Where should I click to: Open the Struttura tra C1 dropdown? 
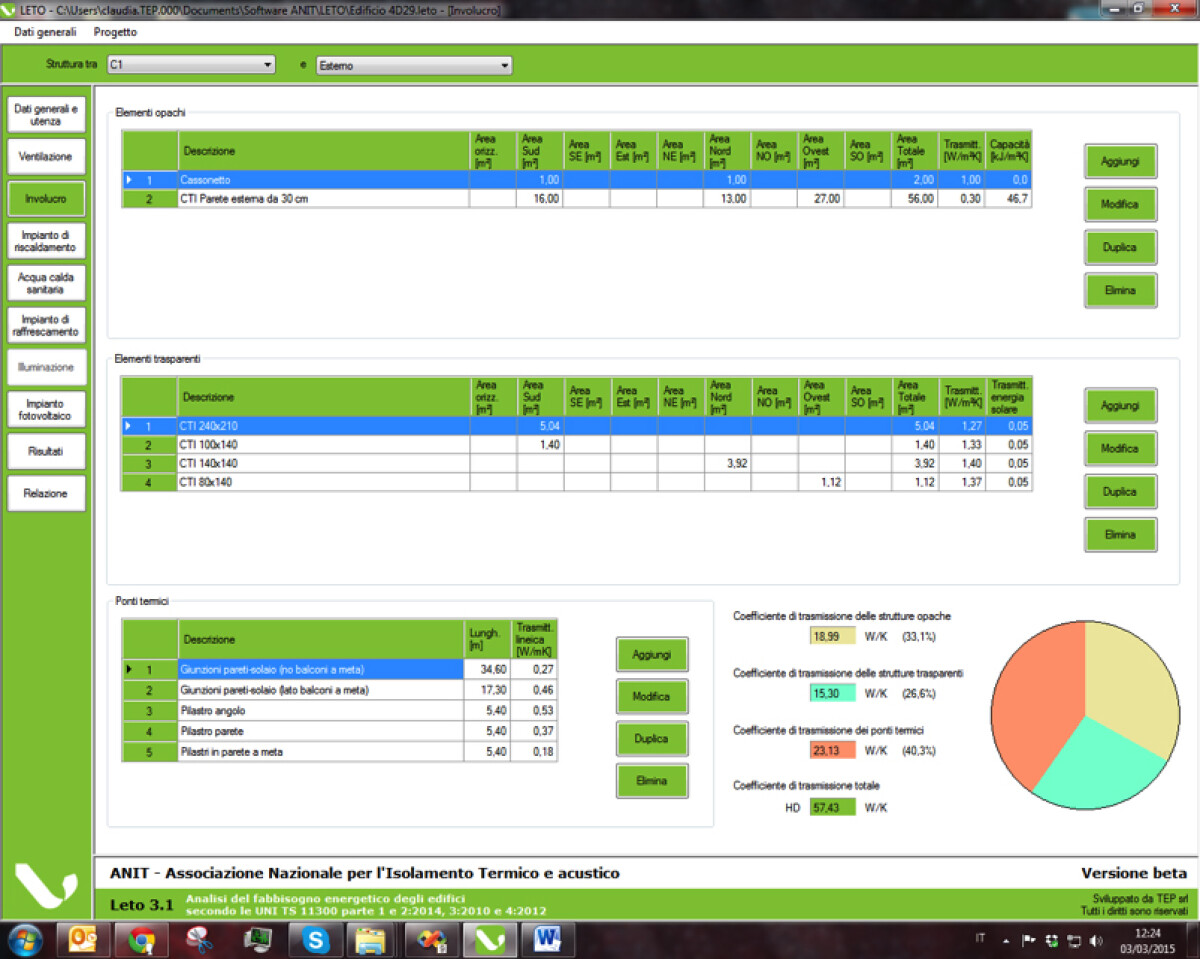click(190, 65)
